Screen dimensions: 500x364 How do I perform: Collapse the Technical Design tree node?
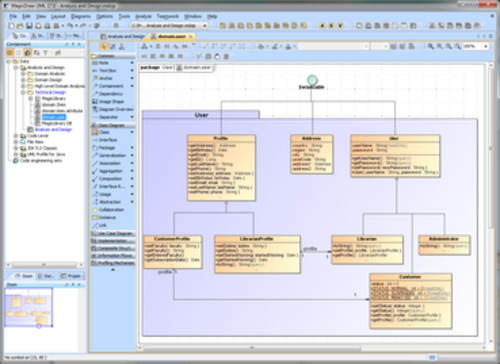point(23,92)
